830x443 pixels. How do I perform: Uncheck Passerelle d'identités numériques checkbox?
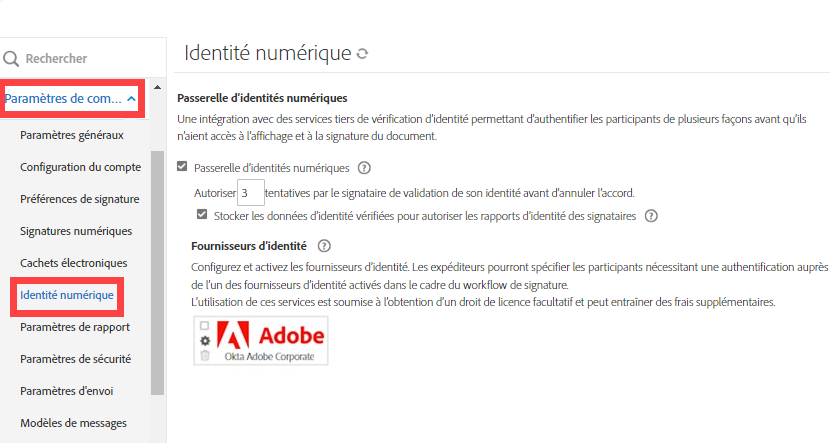(182, 168)
